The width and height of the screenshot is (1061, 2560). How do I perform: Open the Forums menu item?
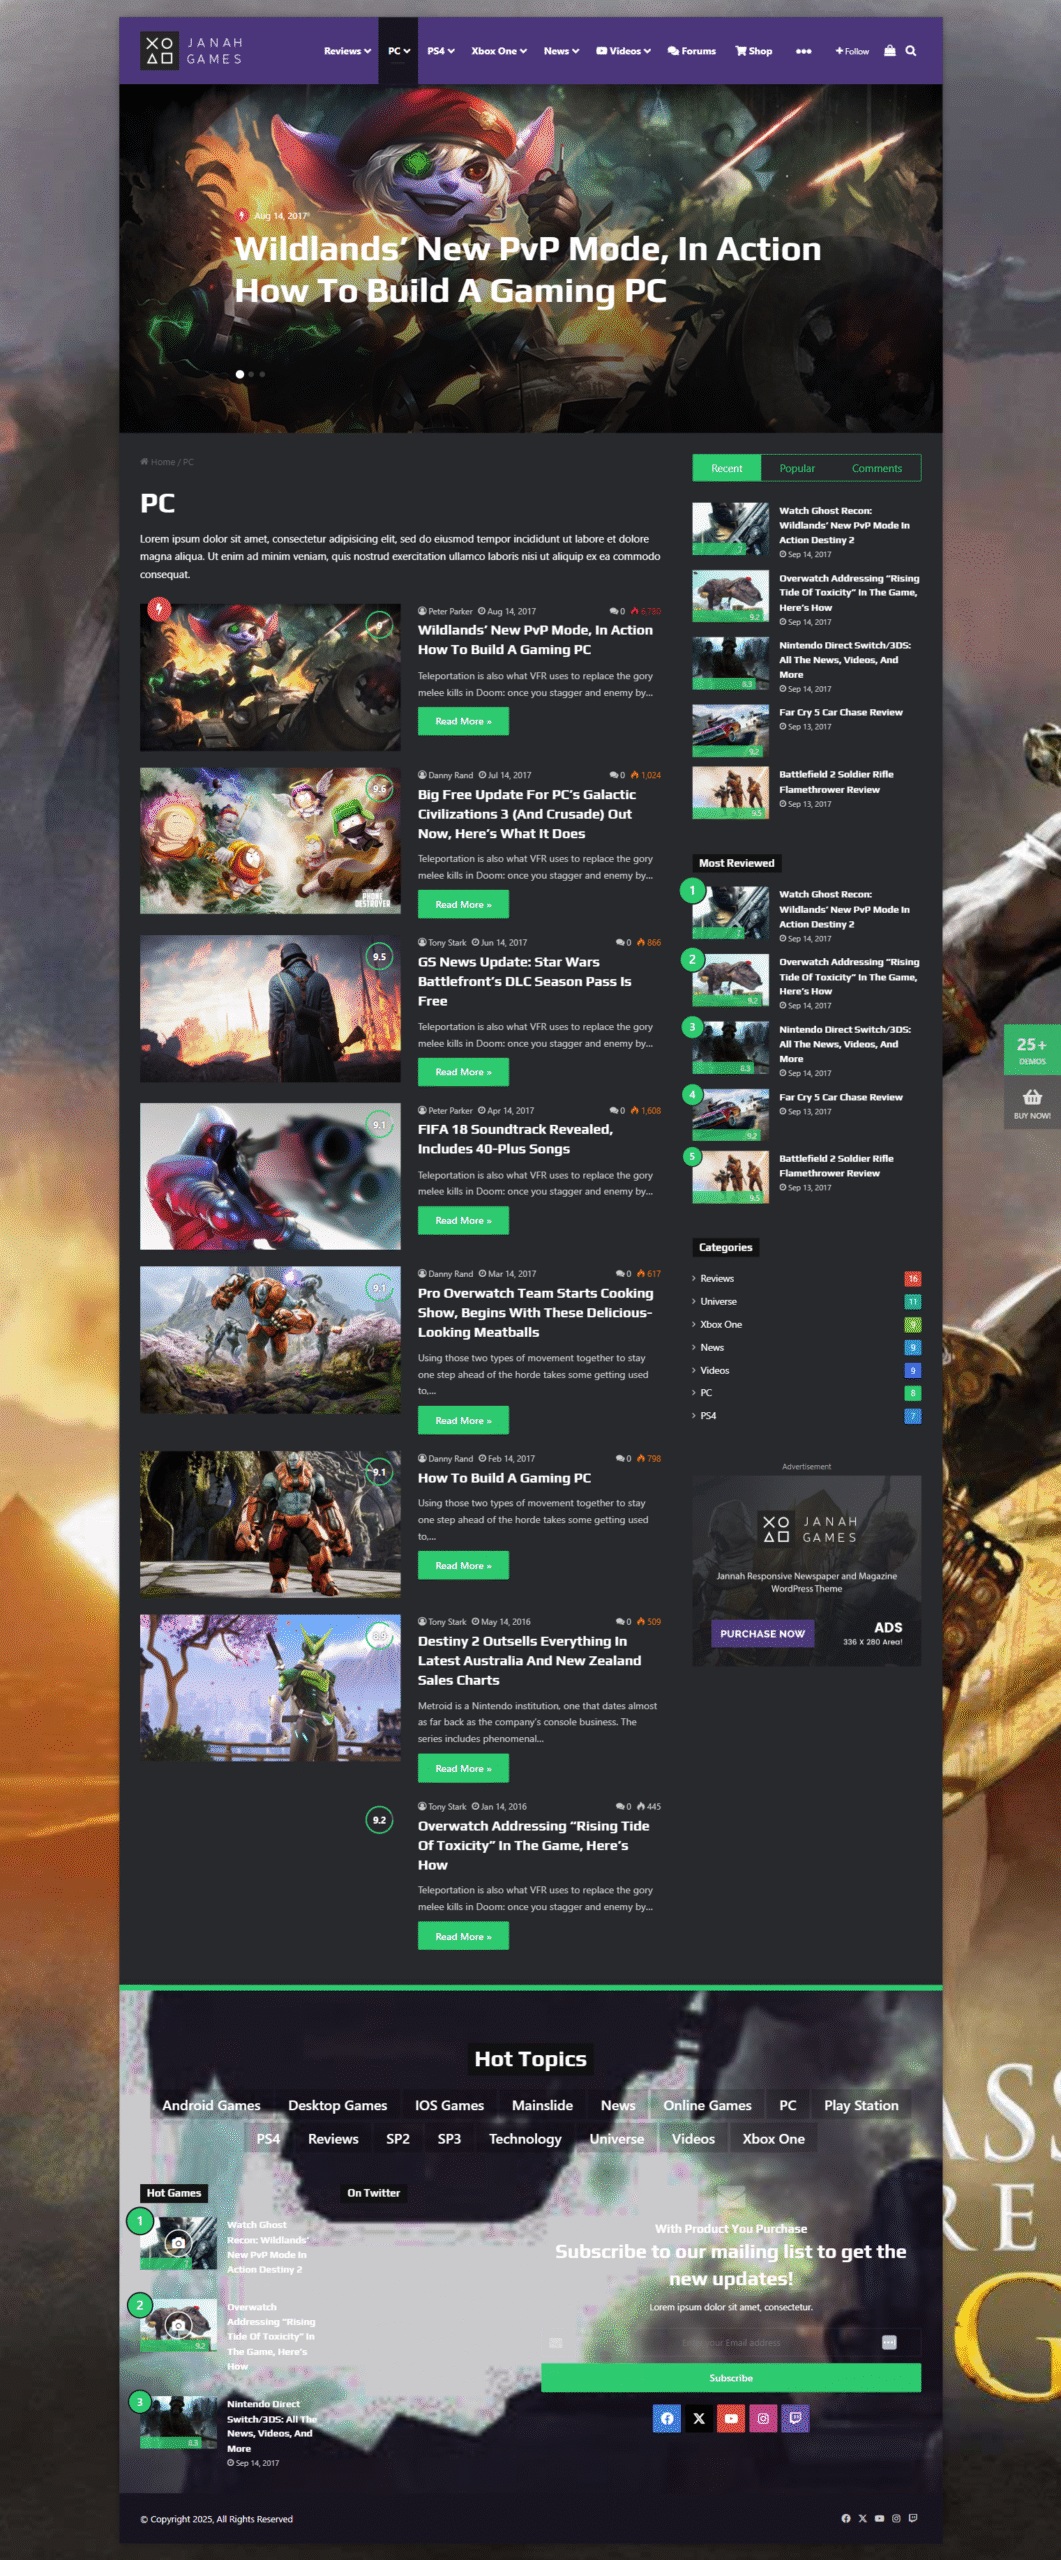pos(692,51)
